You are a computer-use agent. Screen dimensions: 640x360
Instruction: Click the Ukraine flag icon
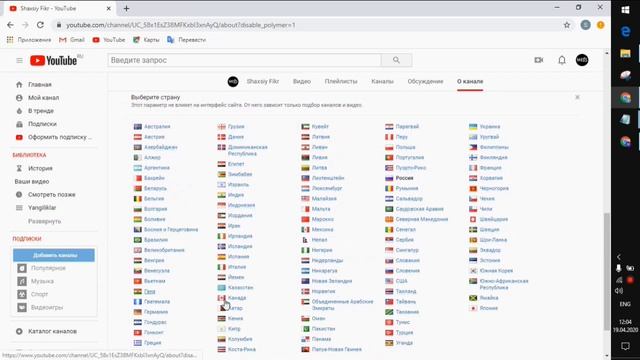pos(473,127)
